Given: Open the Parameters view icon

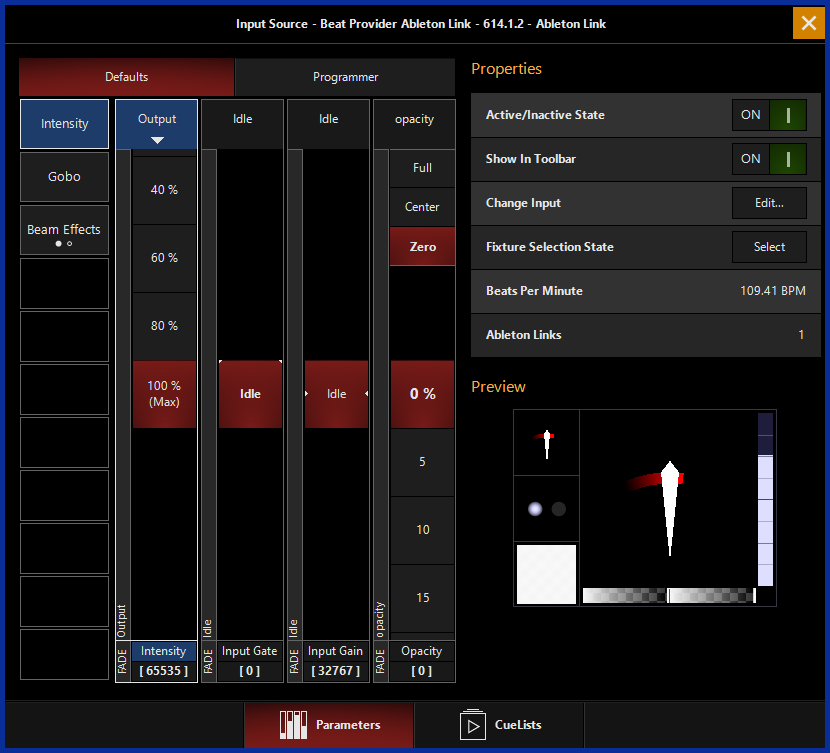Looking at the screenshot, I should coord(293,725).
